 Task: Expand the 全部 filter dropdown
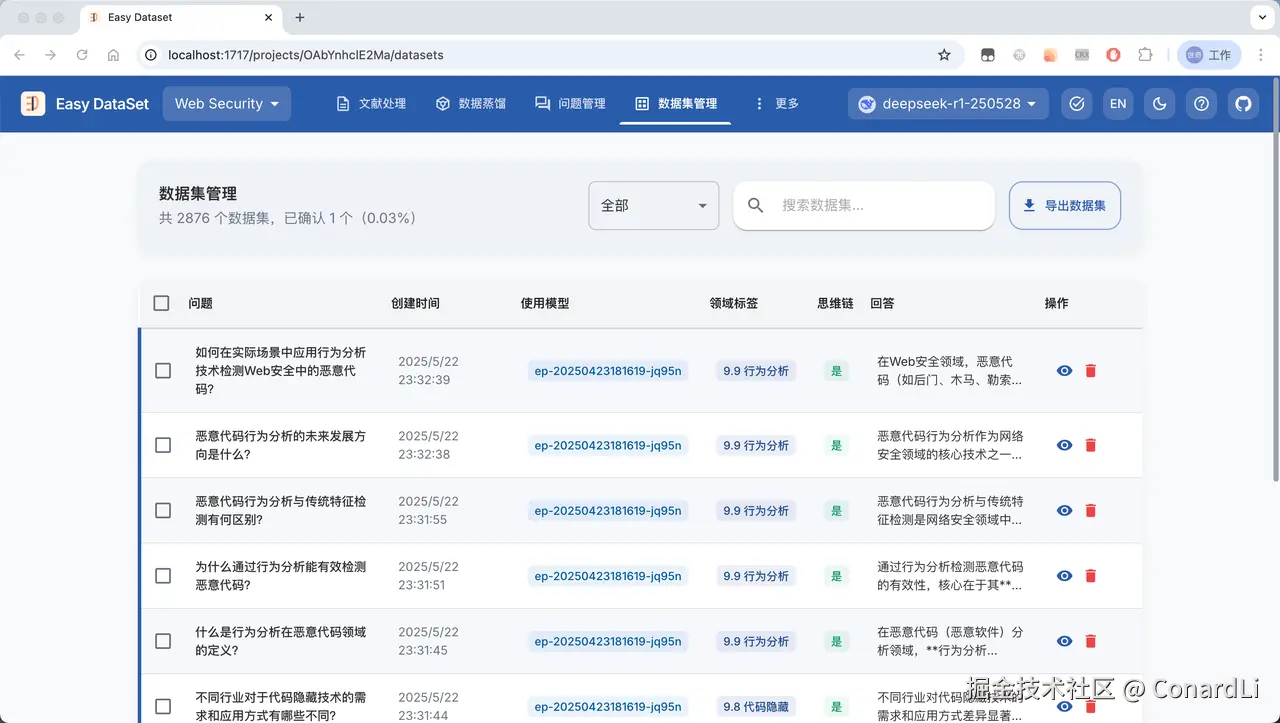point(654,206)
